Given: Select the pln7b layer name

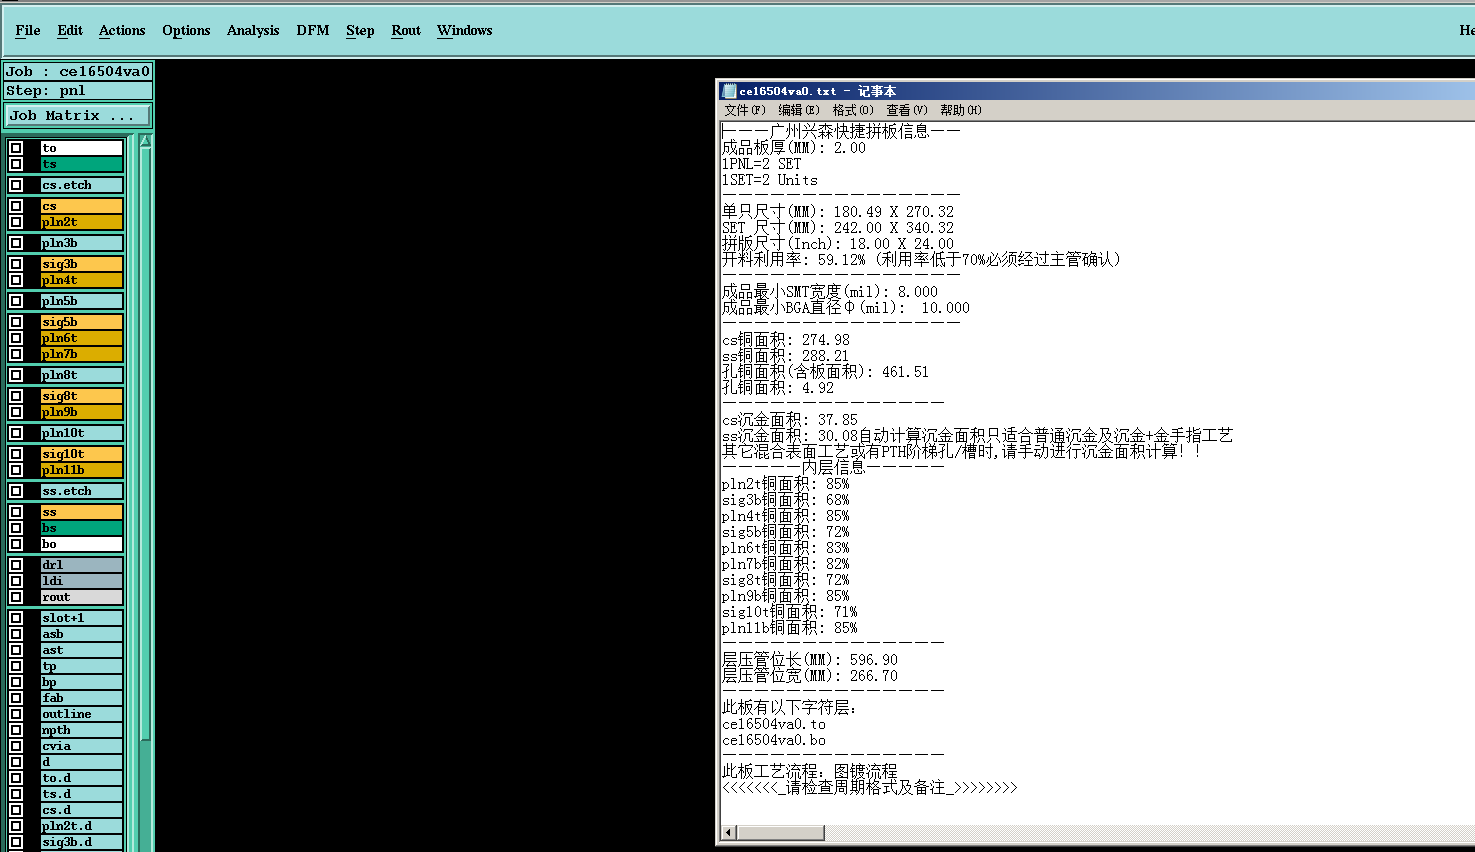Looking at the screenshot, I should click(x=81, y=354).
